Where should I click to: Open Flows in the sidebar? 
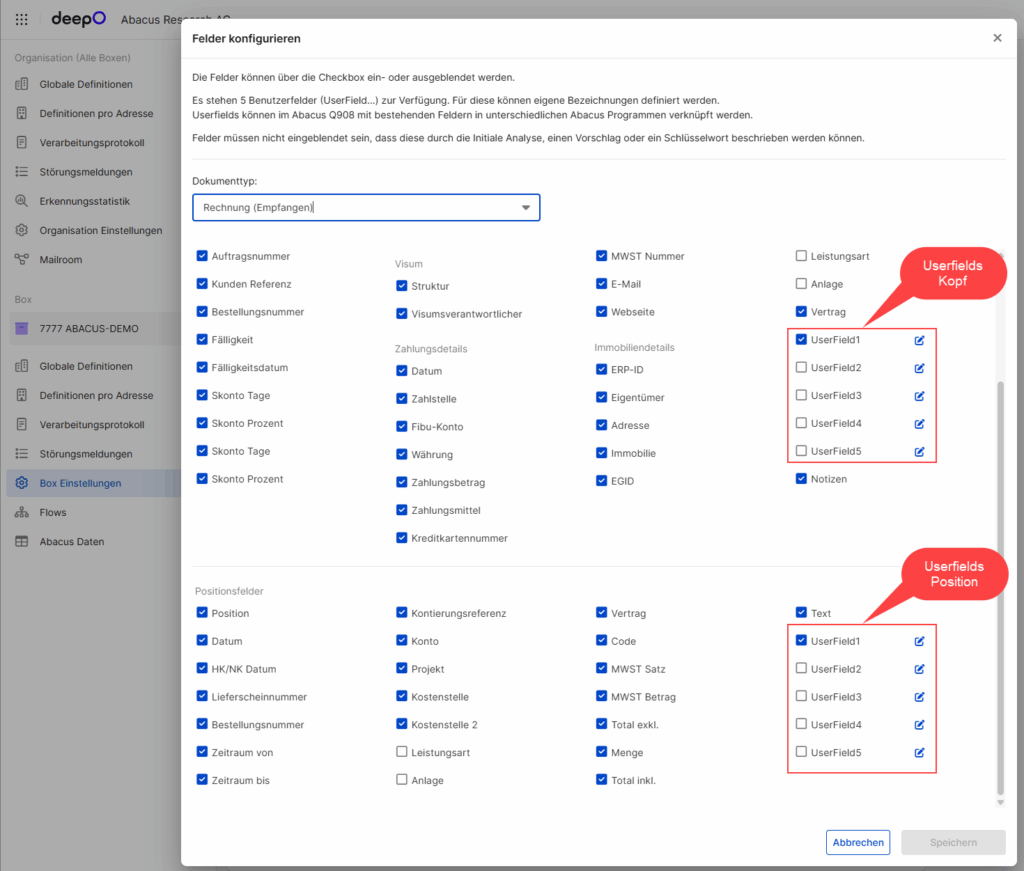(x=53, y=513)
